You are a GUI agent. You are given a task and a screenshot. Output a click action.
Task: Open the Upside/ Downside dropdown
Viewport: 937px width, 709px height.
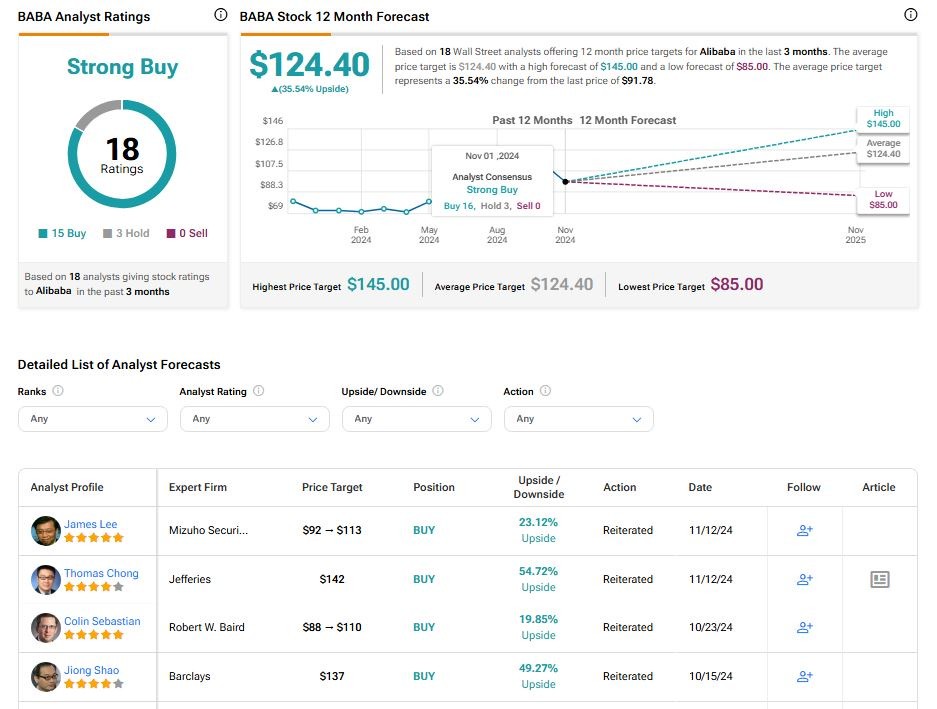coord(417,419)
